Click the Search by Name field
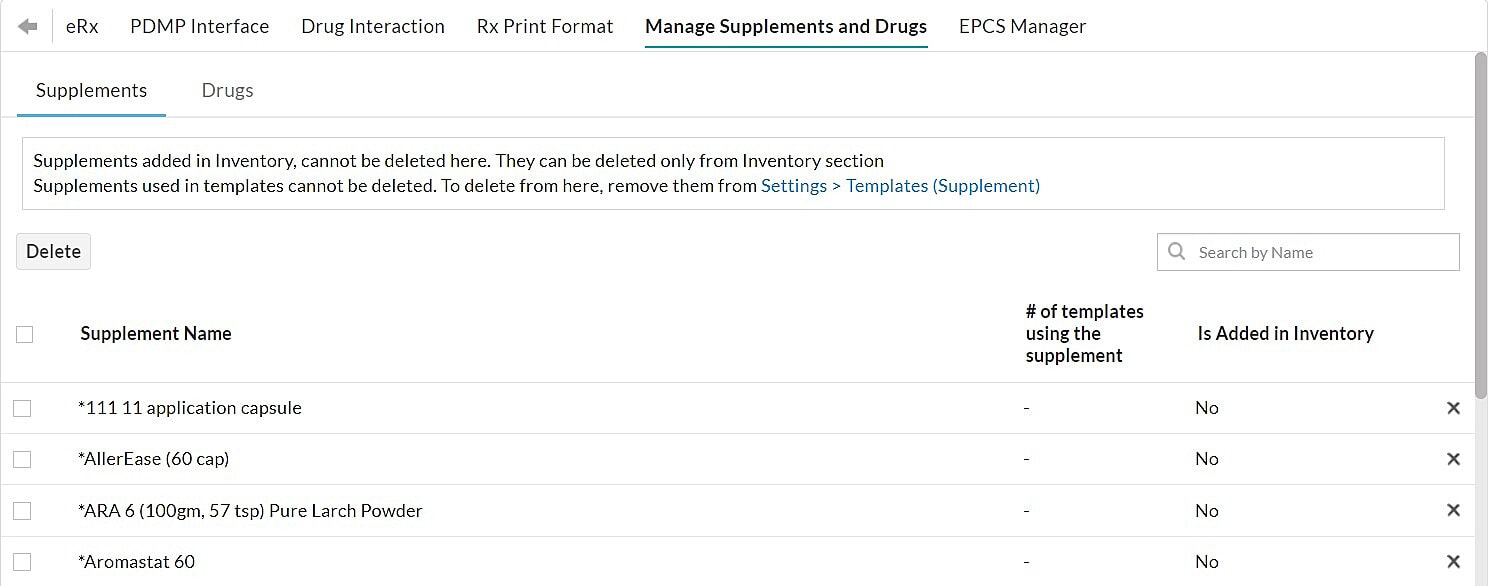This screenshot has height=586, width=1488. coord(1320,252)
